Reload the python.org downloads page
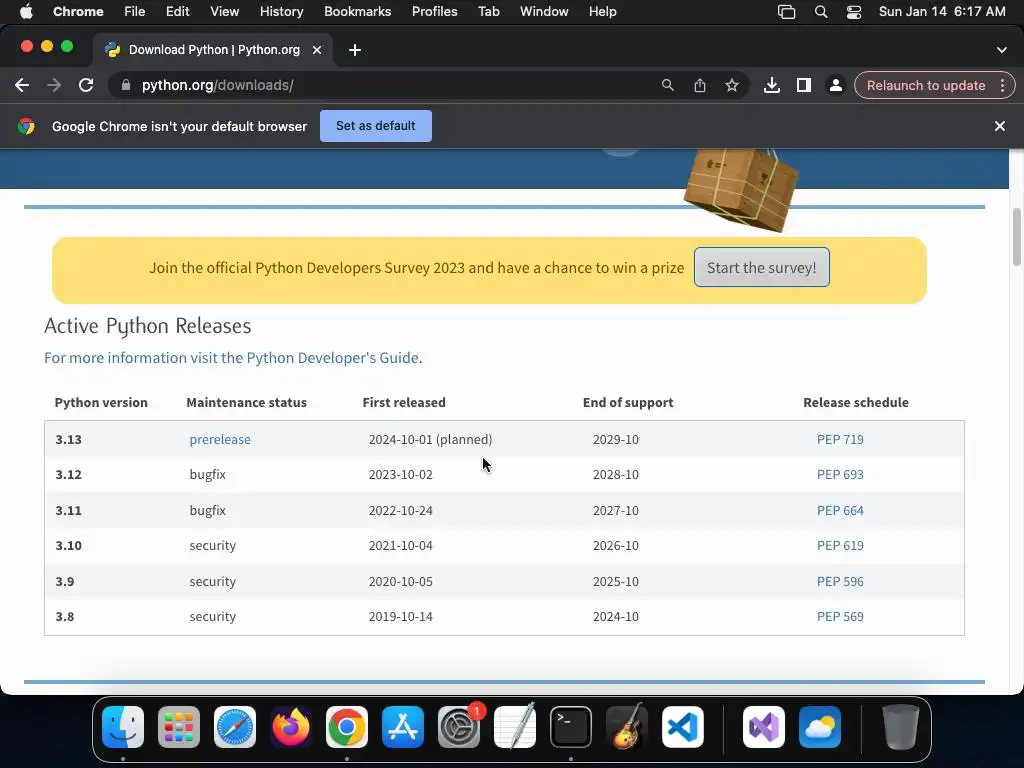Image resolution: width=1024 pixels, height=768 pixels. (x=86, y=86)
